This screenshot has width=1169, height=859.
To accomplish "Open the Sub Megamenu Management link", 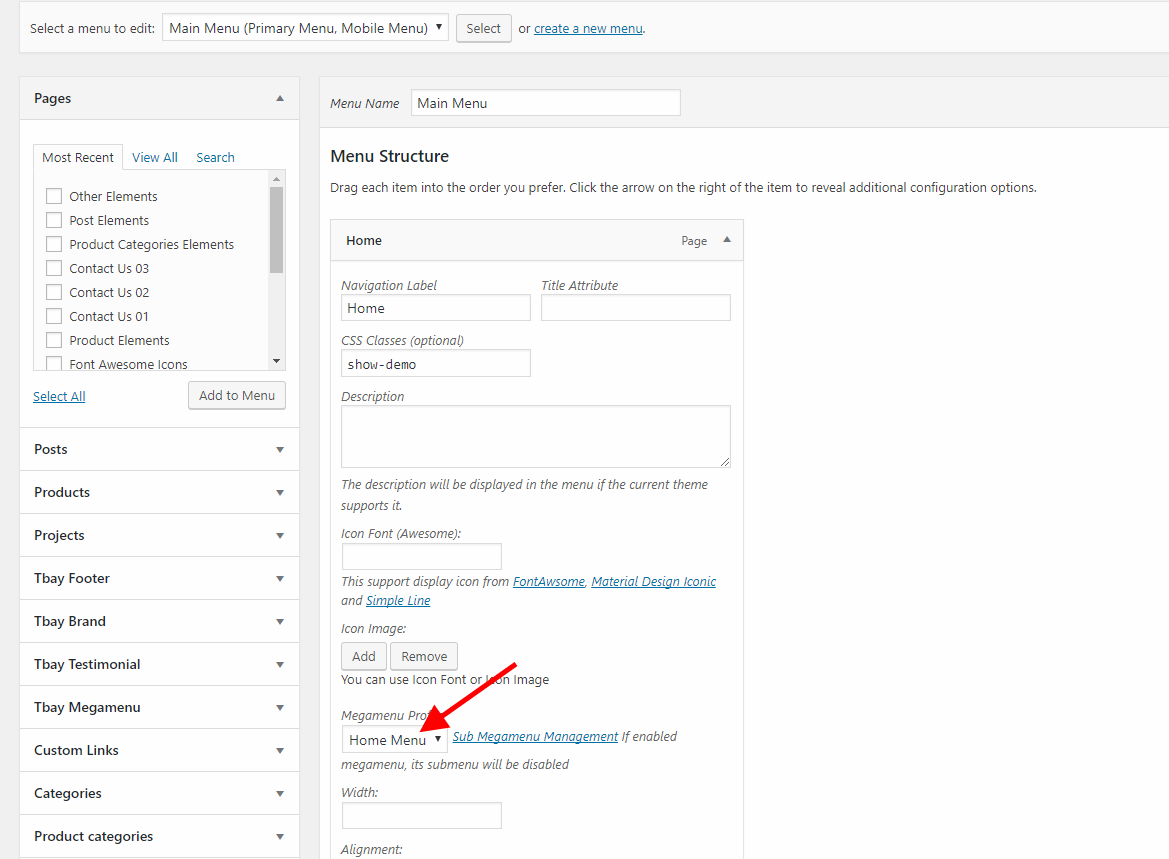I will (x=535, y=736).
